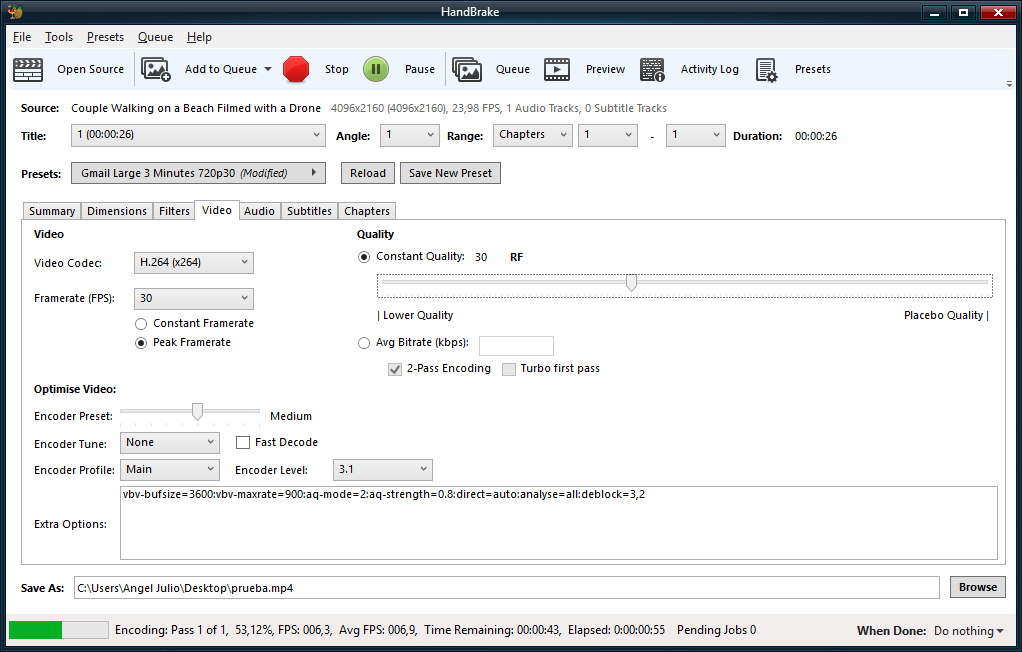Open the Encoder Level dropdown
1022x652 pixels.
tap(384, 470)
